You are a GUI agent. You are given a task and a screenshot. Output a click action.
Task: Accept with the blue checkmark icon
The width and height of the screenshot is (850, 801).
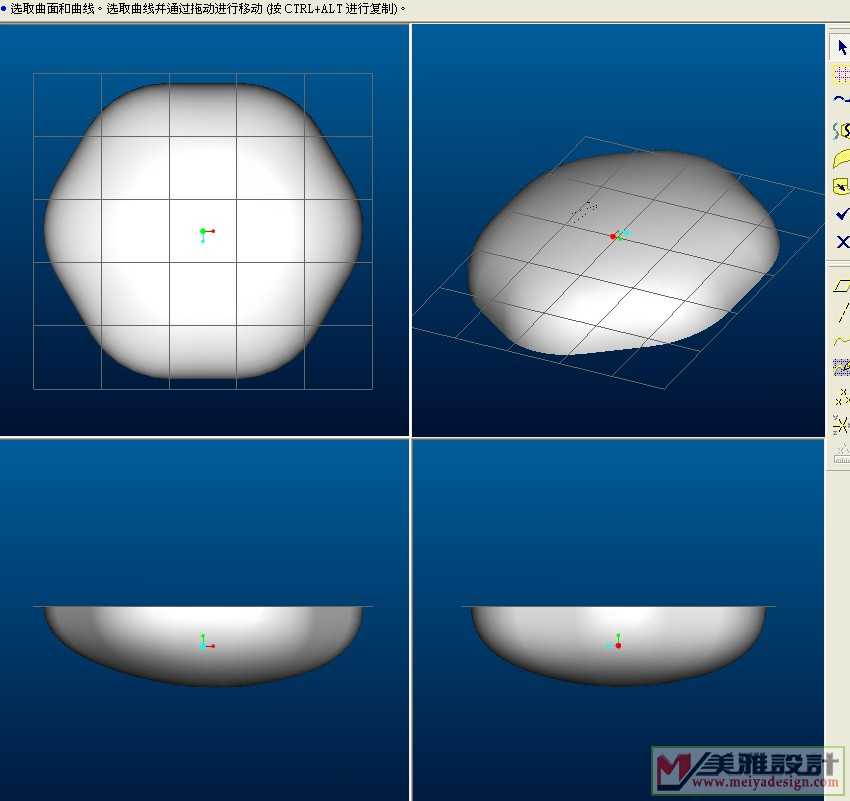841,215
